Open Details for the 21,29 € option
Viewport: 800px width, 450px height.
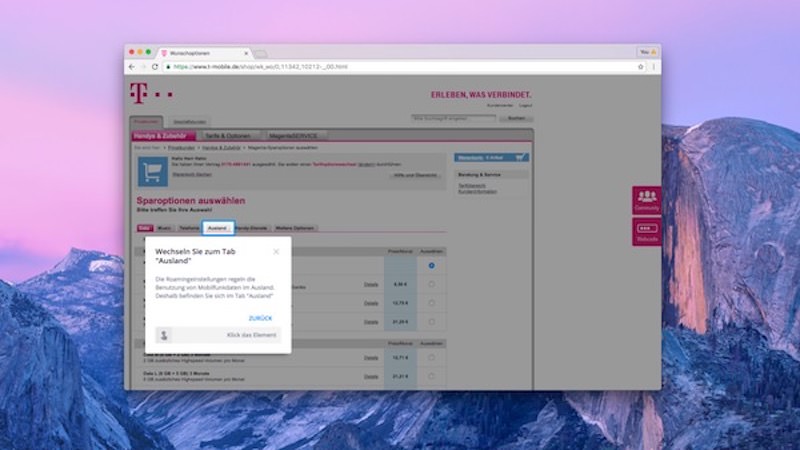pyautogui.click(x=371, y=322)
